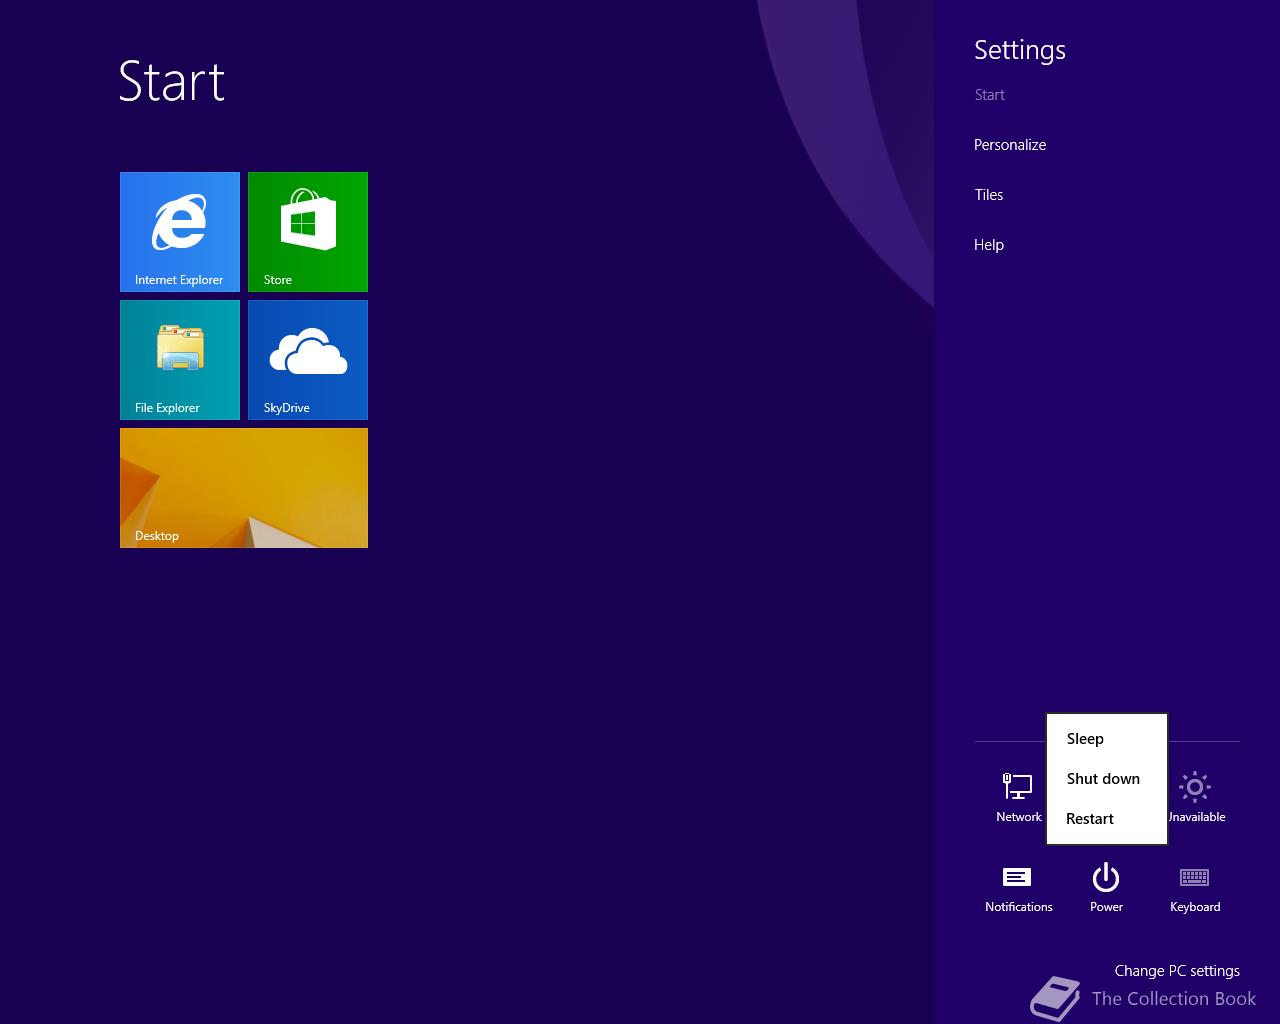This screenshot has width=1280, height=1024.
Task: Select Sleep from the power menu
Action: click(x=1106, y=739)
